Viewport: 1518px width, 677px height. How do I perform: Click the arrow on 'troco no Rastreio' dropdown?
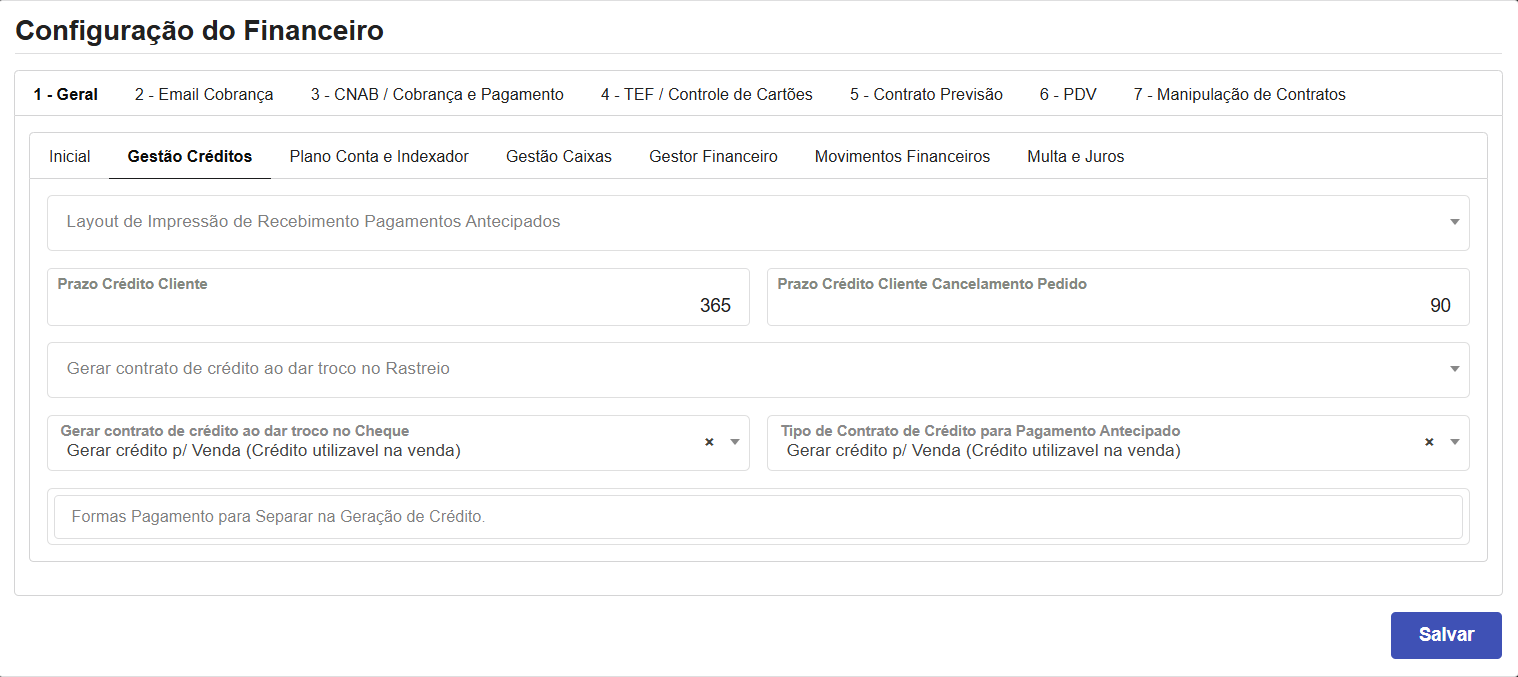[x=1455, y=369]
